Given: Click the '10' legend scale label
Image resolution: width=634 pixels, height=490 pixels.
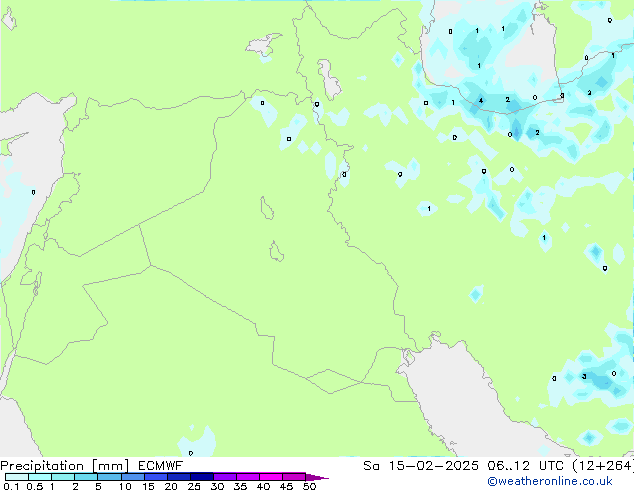Looking at the screenshot, I should [x=125, y=486].
